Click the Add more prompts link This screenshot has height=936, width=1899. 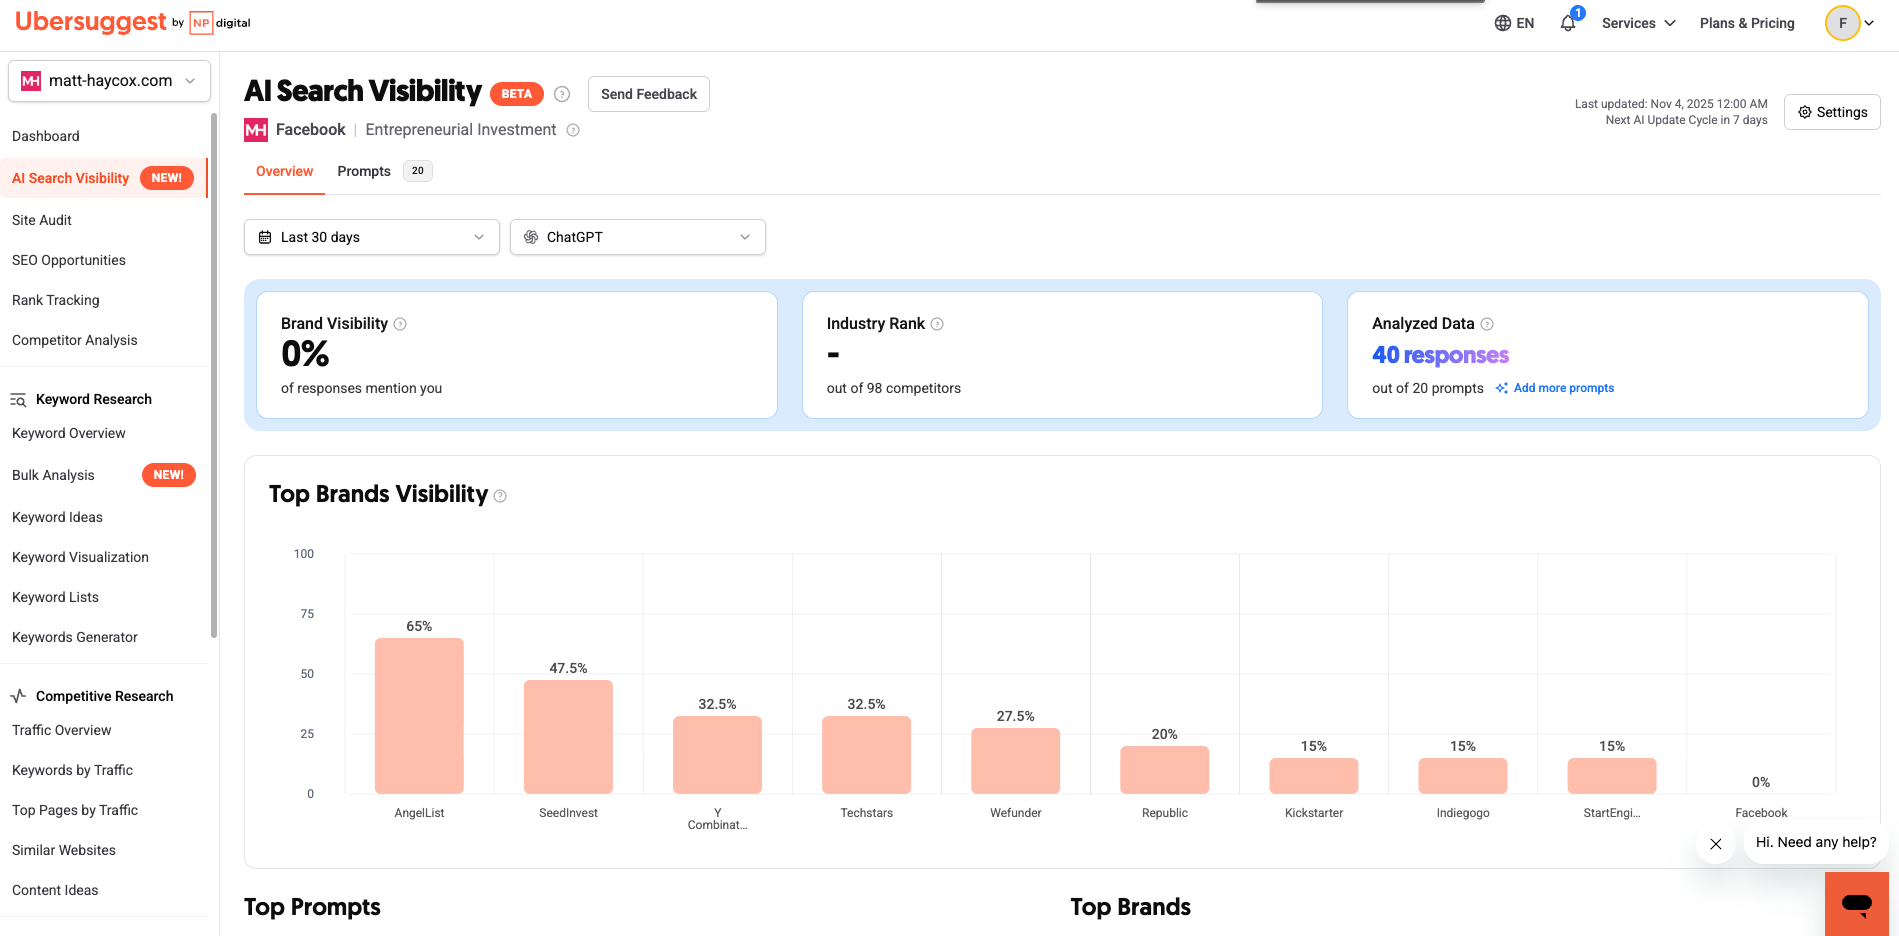point(1563,388)
